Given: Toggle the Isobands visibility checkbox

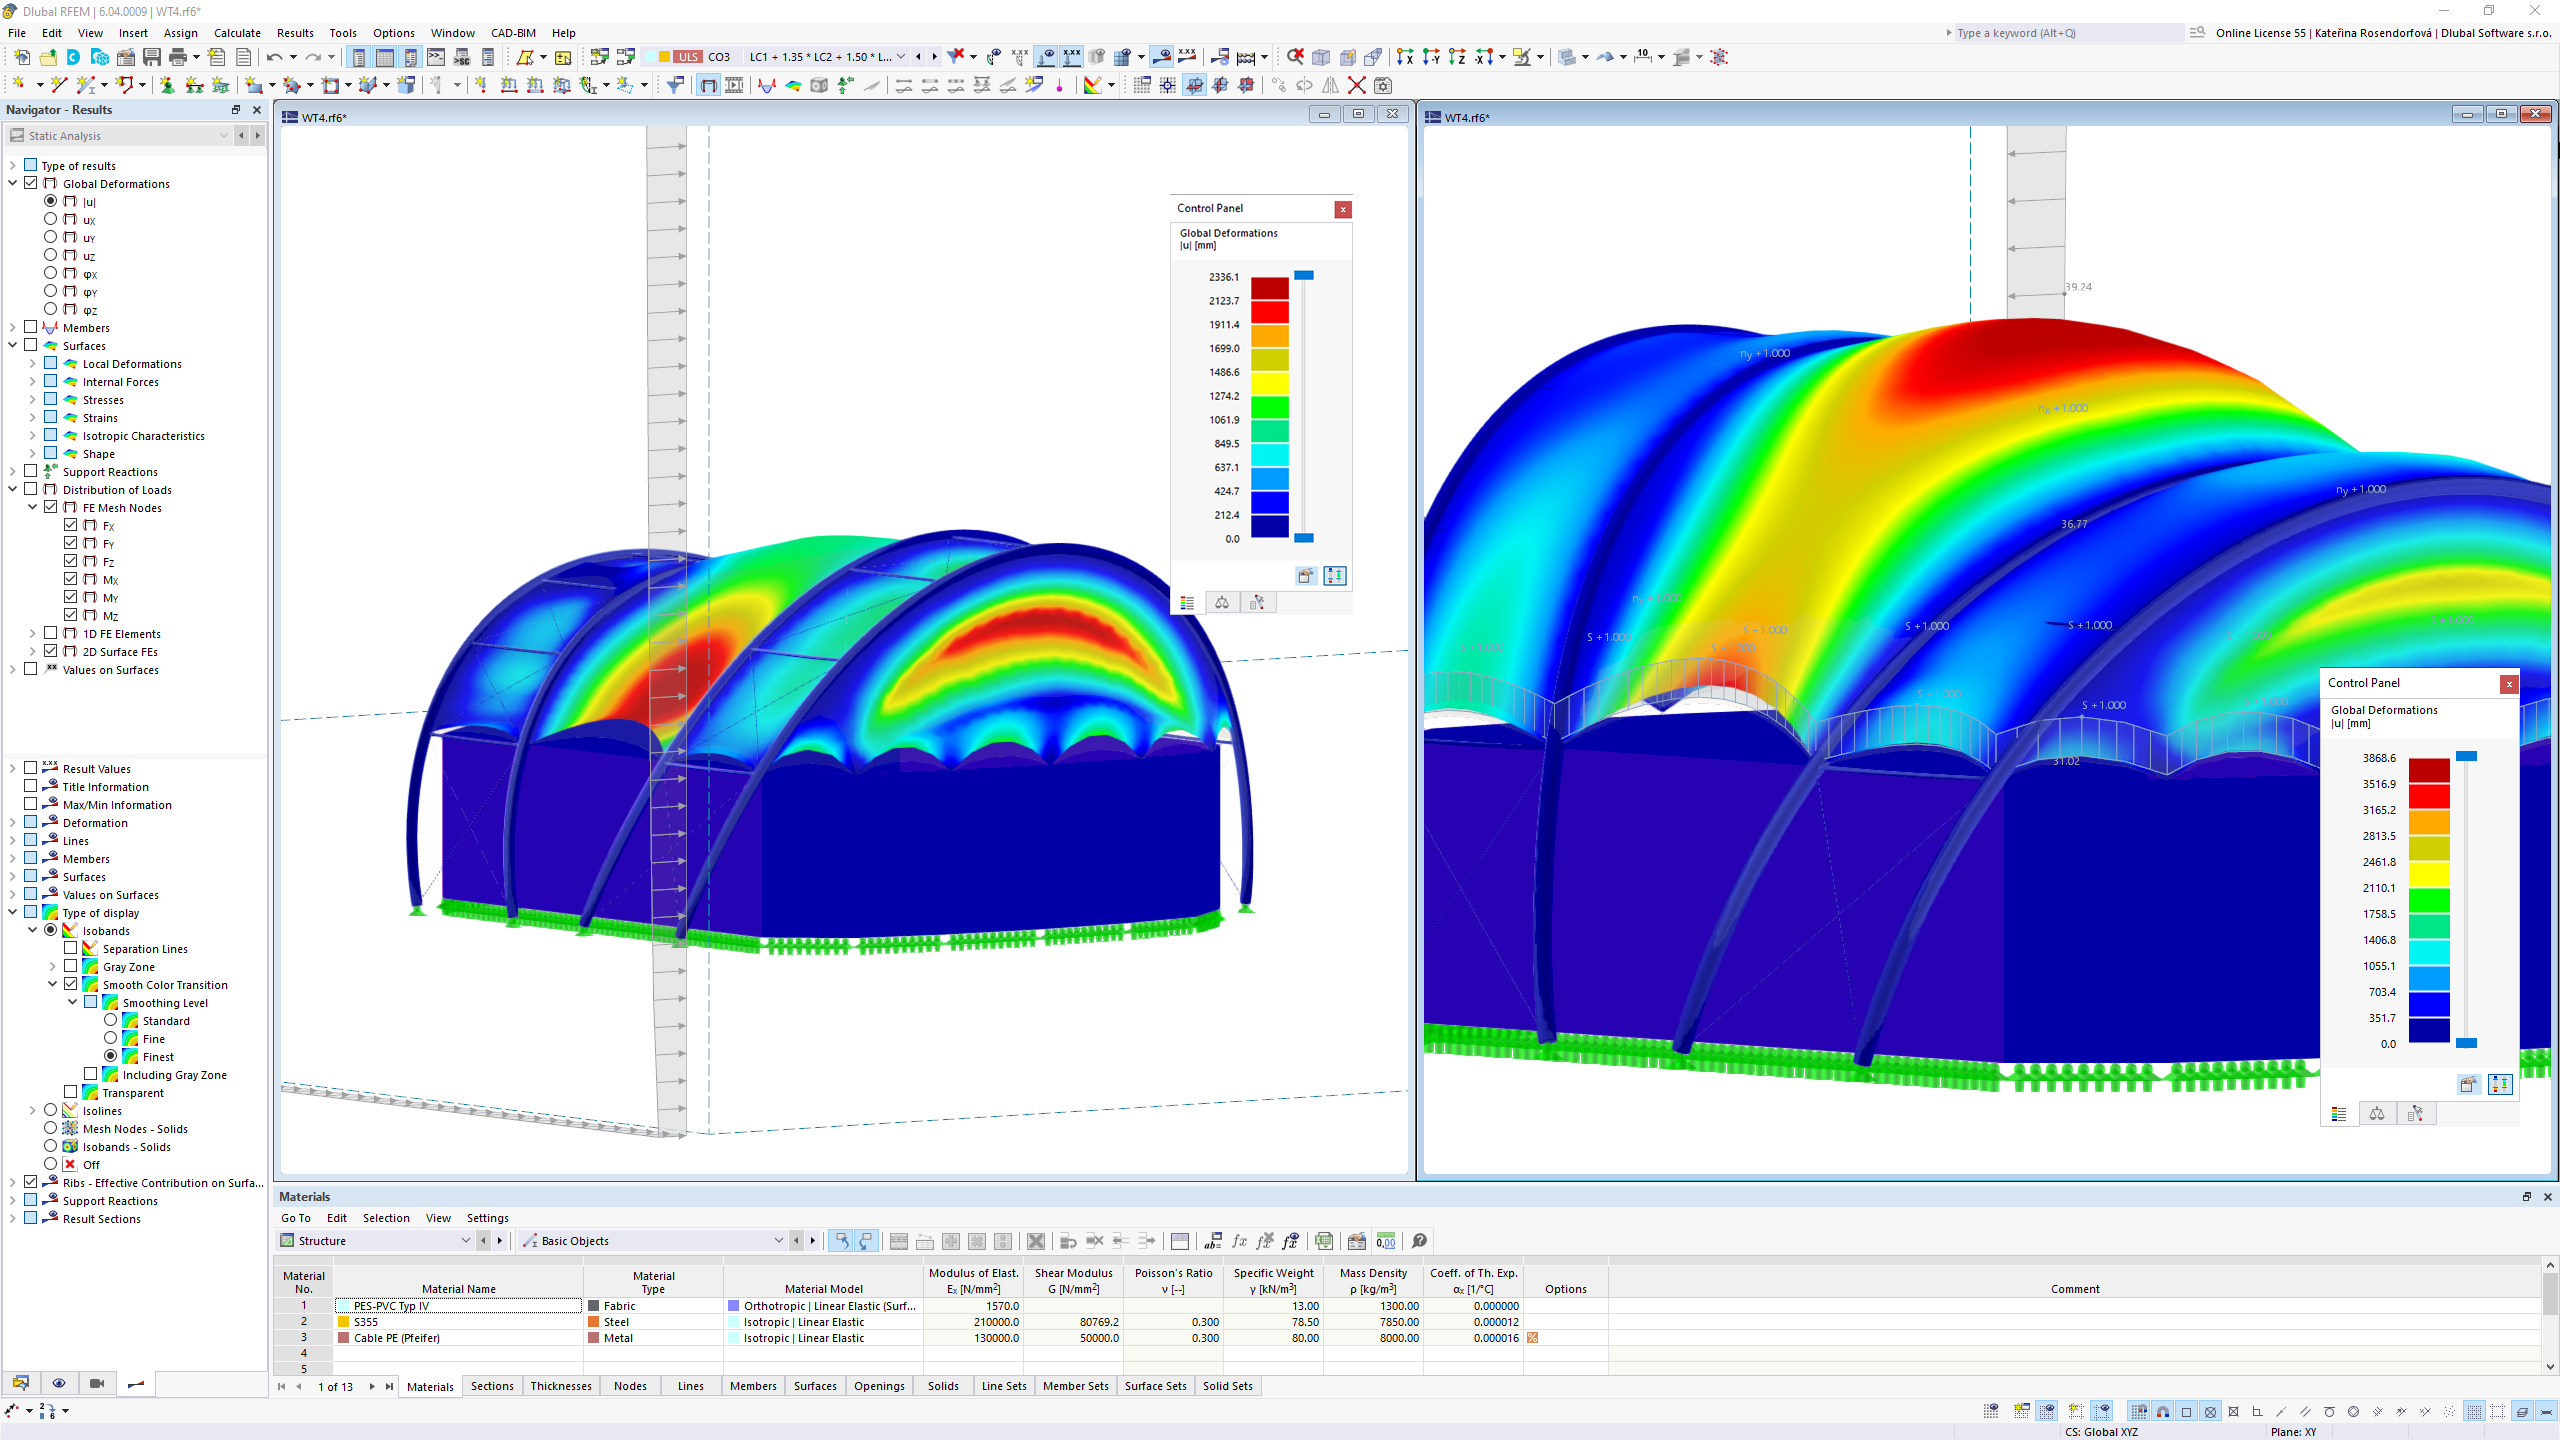Looking at the screenshot, I should coord(49,930).
